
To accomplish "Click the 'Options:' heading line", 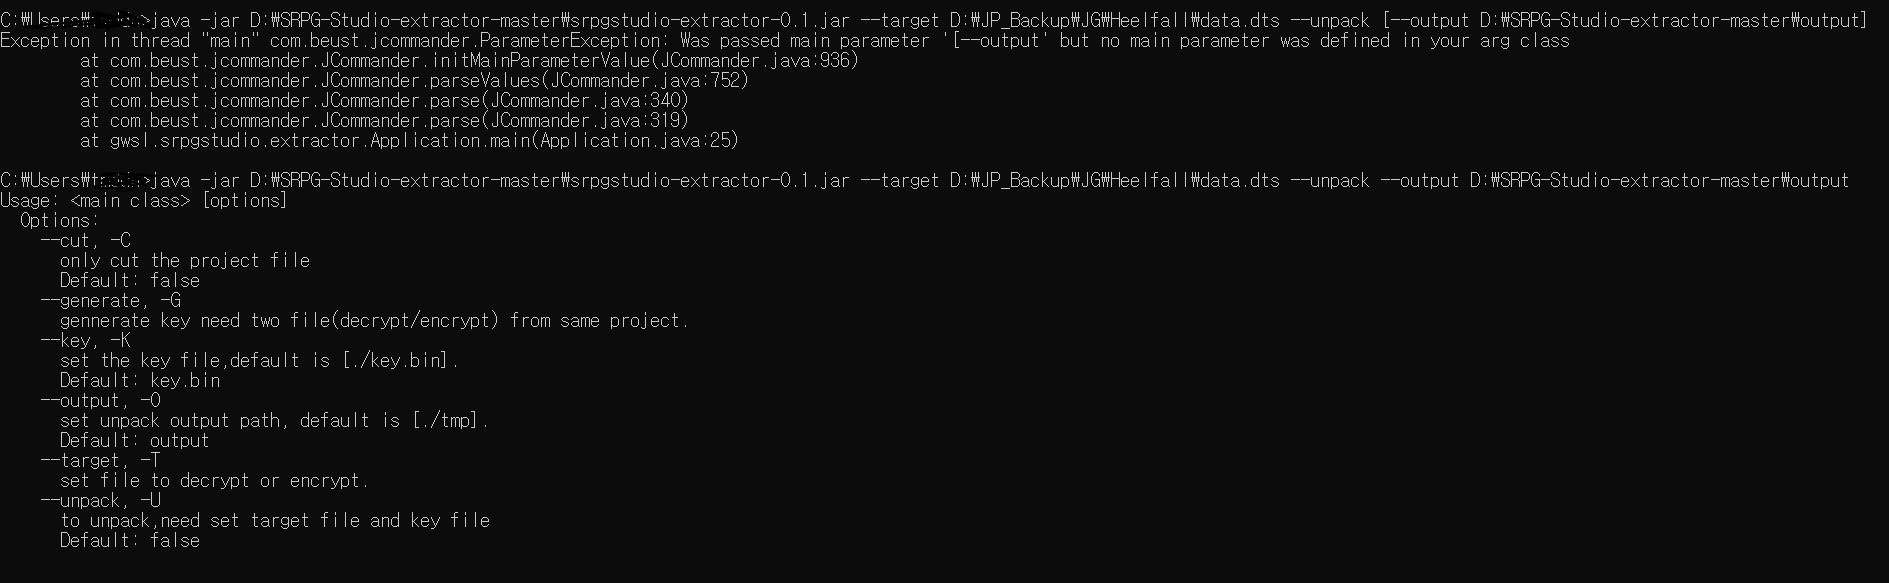I will 60,221.
